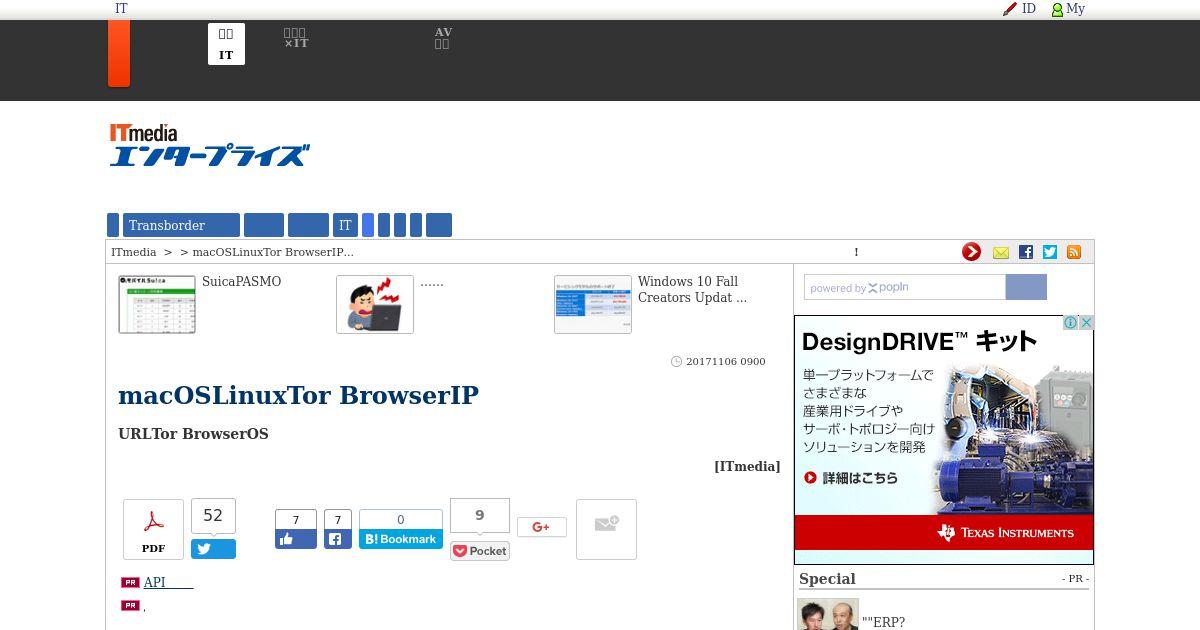Click the pencil ID registration link
The height and width of the screenshot is (630, 1200).
click(1020, 8)
